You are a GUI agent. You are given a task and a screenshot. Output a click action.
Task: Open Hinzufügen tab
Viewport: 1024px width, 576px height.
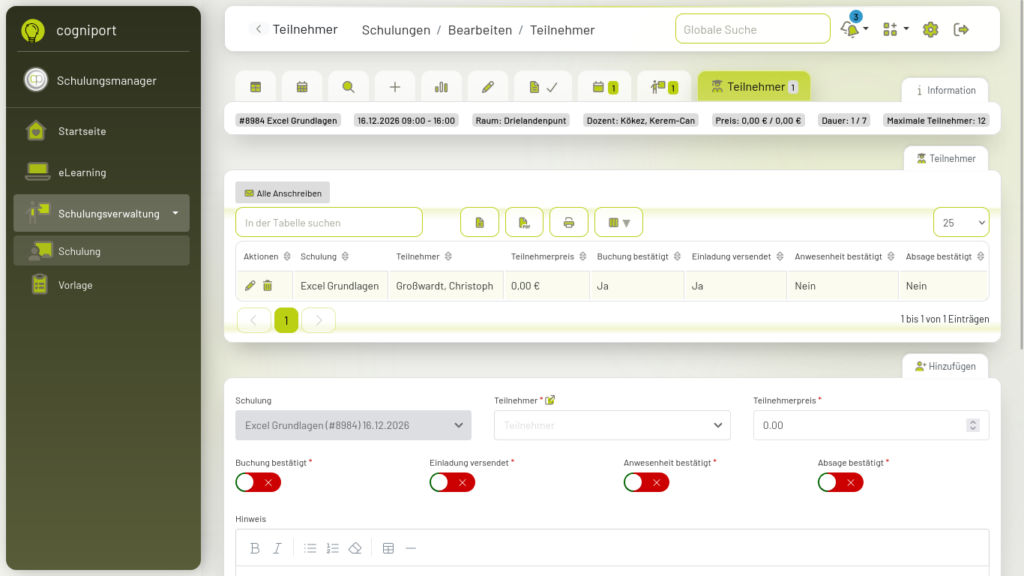pyautogui.click(x=945, y=366)
